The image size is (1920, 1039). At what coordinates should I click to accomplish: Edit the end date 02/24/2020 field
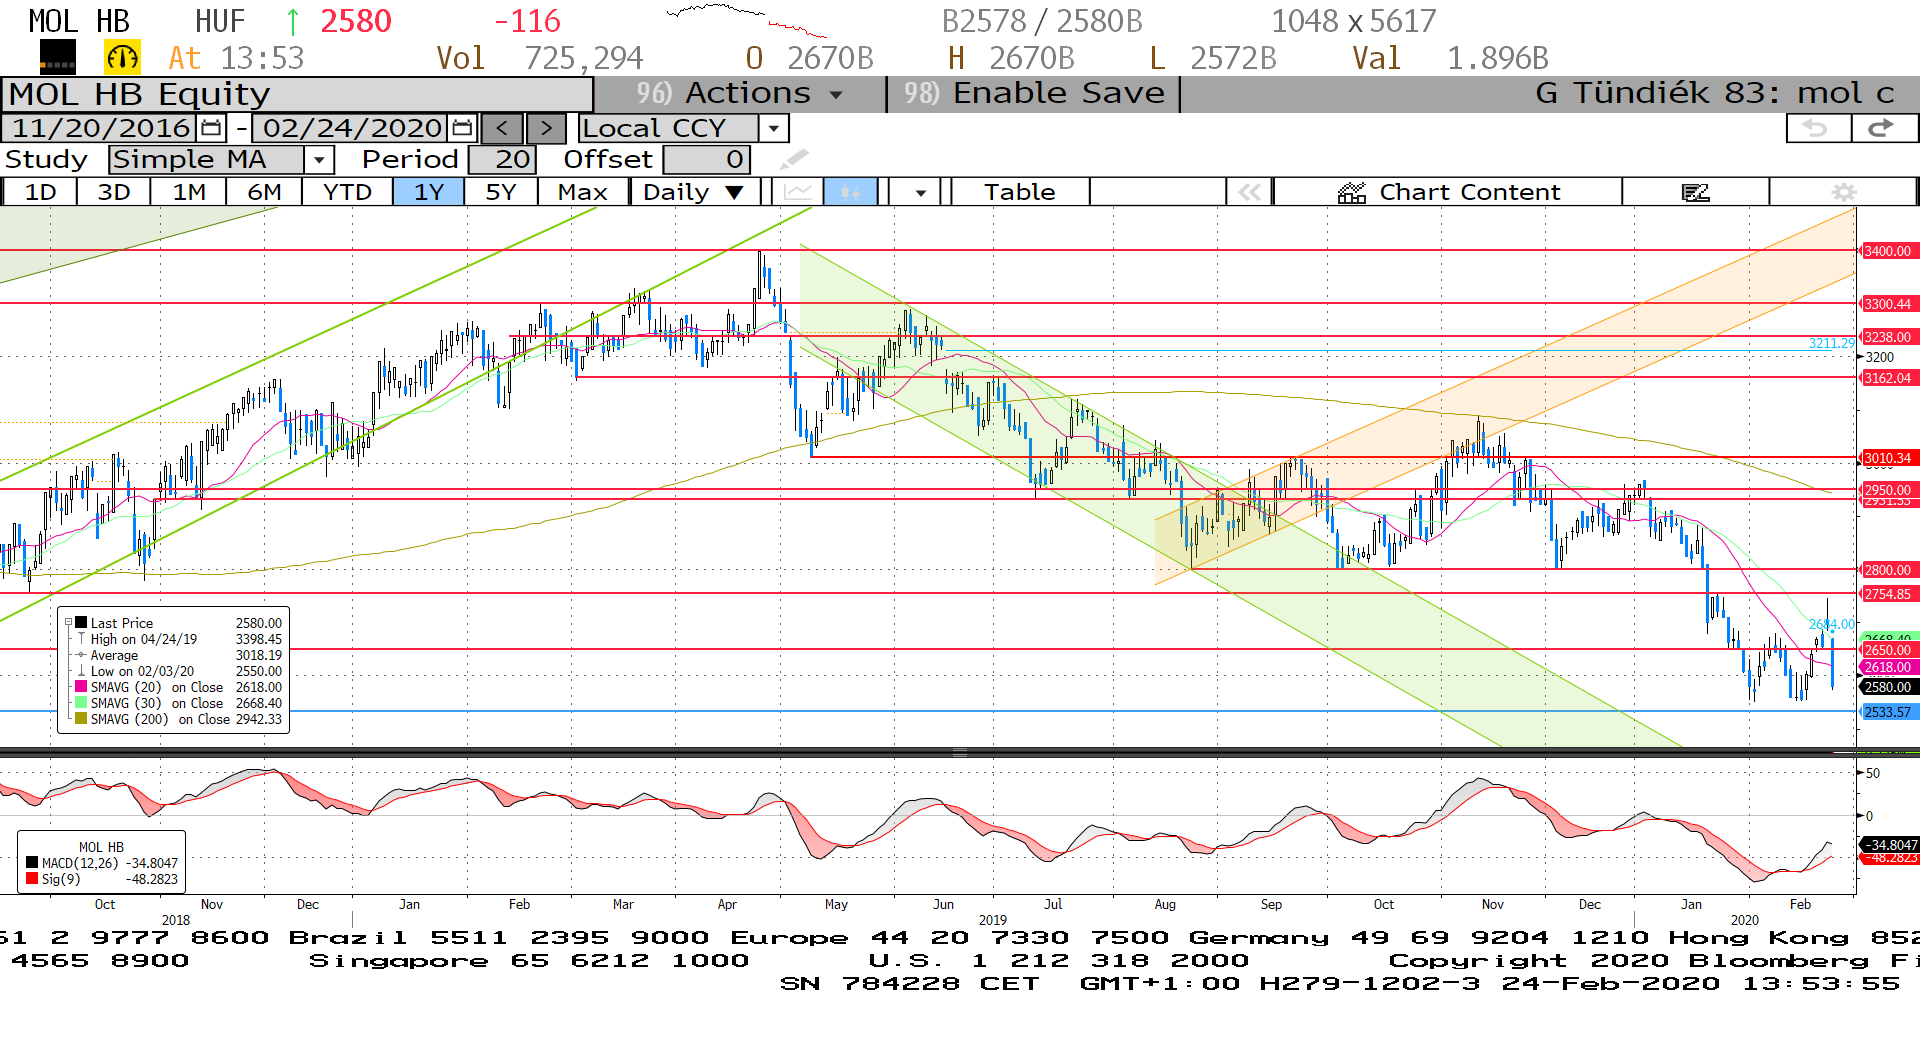coord(352,128)
